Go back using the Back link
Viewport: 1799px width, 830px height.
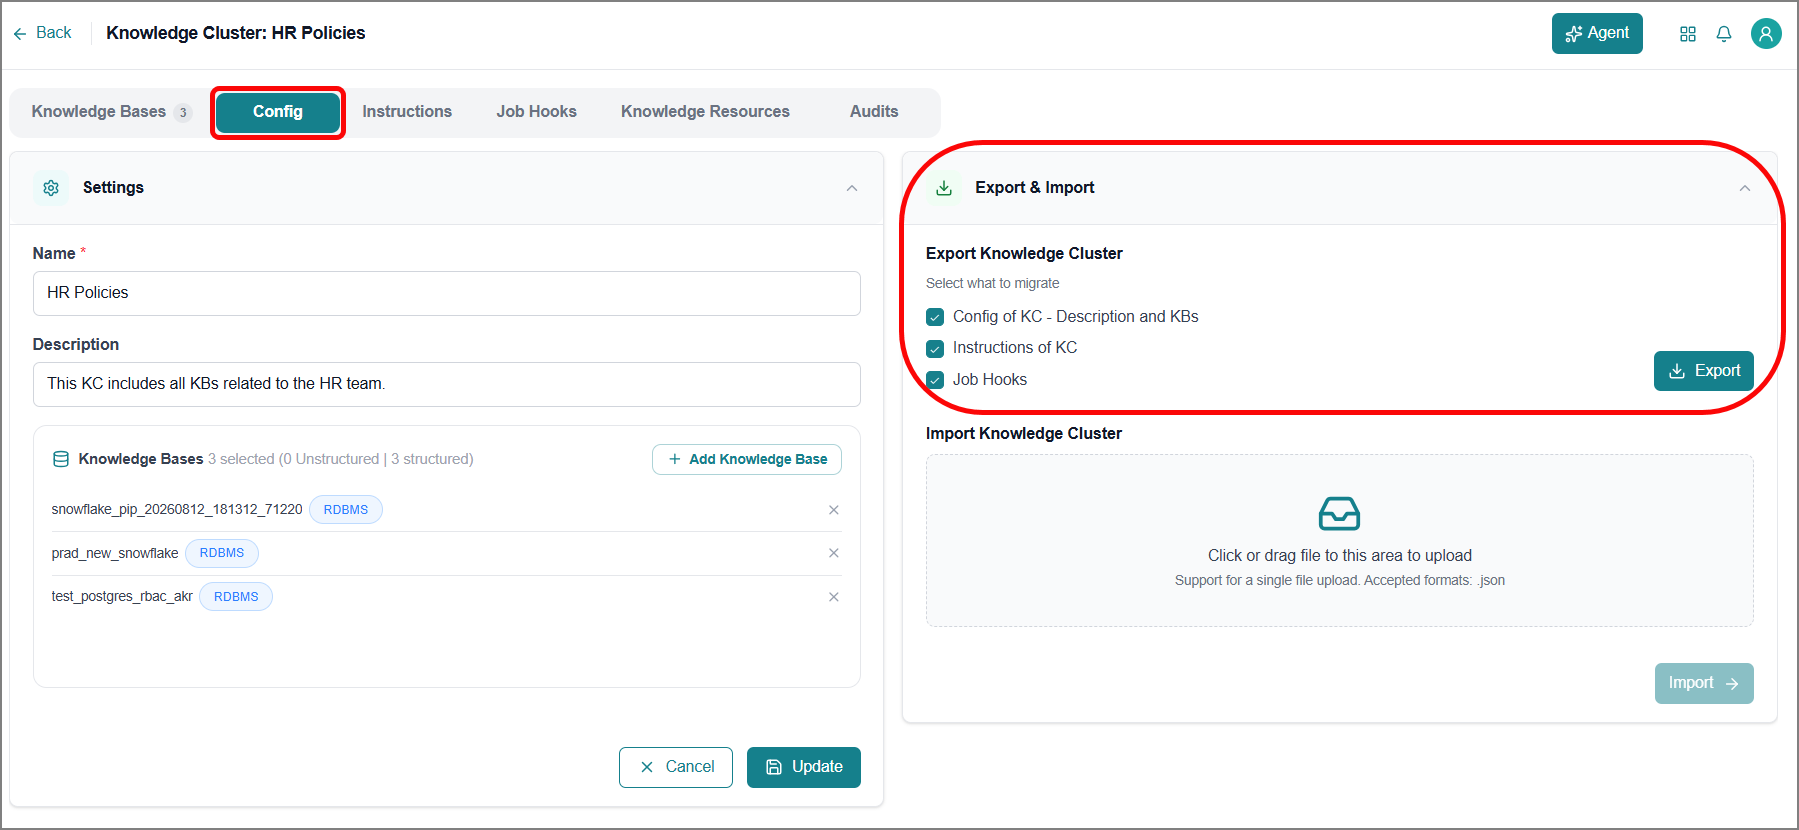[x=42, y=33]
